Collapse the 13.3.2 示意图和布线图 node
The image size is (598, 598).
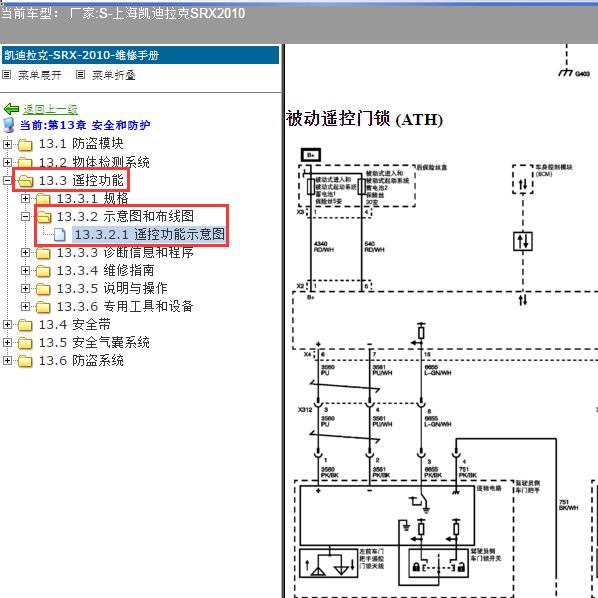[x=25, y=216]
